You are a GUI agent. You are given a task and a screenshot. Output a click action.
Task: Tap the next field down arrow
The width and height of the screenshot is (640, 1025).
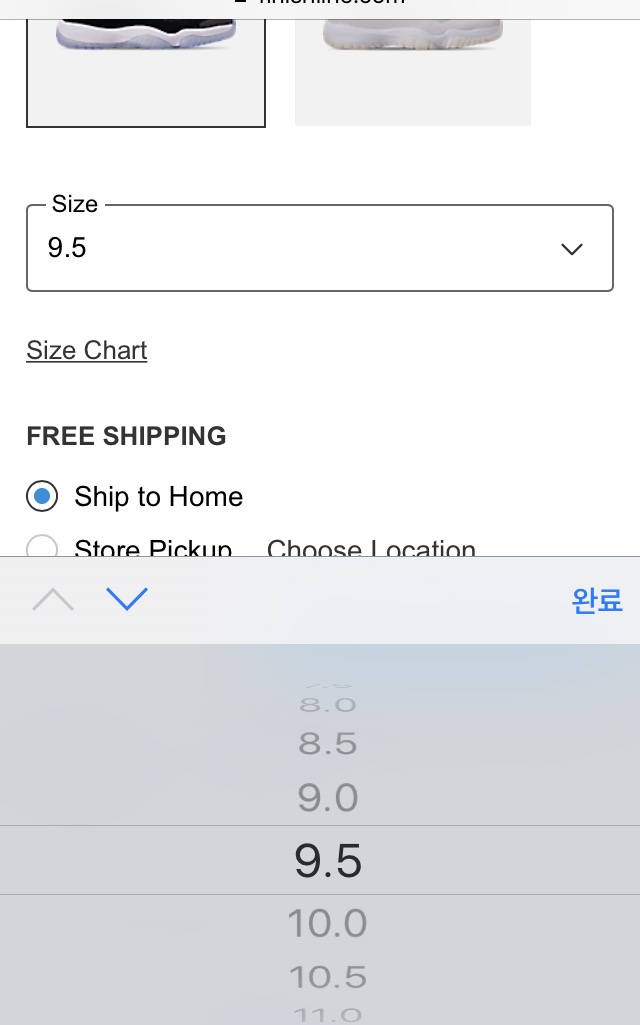[x=127, y=599]
